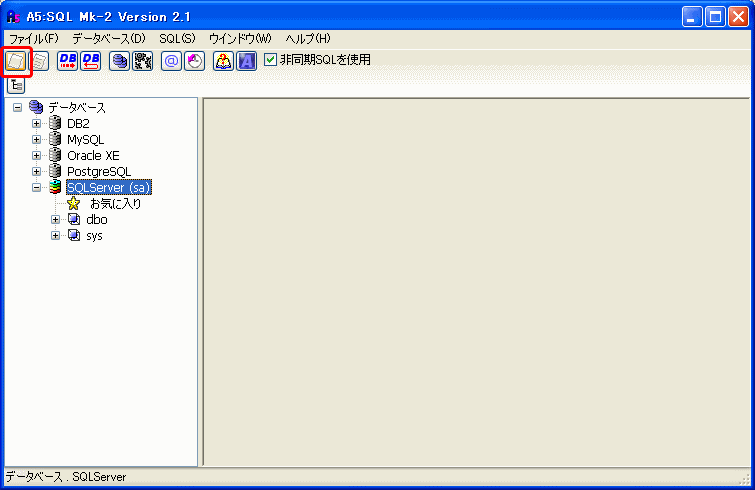755x490 pixels.
Task: Click the grayed-out script document icon
Action: click(40, 61)
